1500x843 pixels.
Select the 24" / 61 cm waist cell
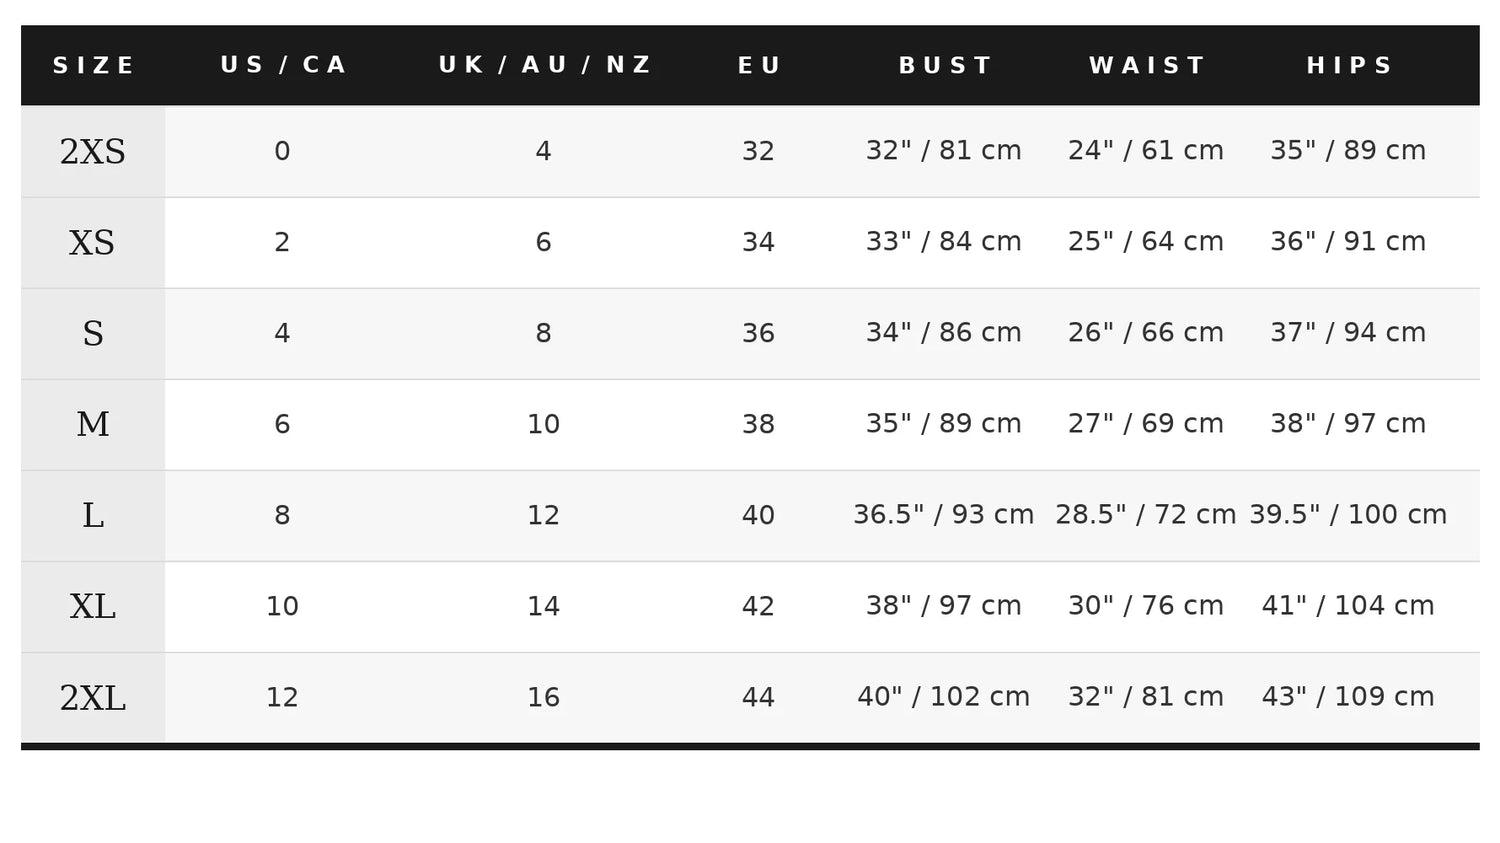[1146, 151]
